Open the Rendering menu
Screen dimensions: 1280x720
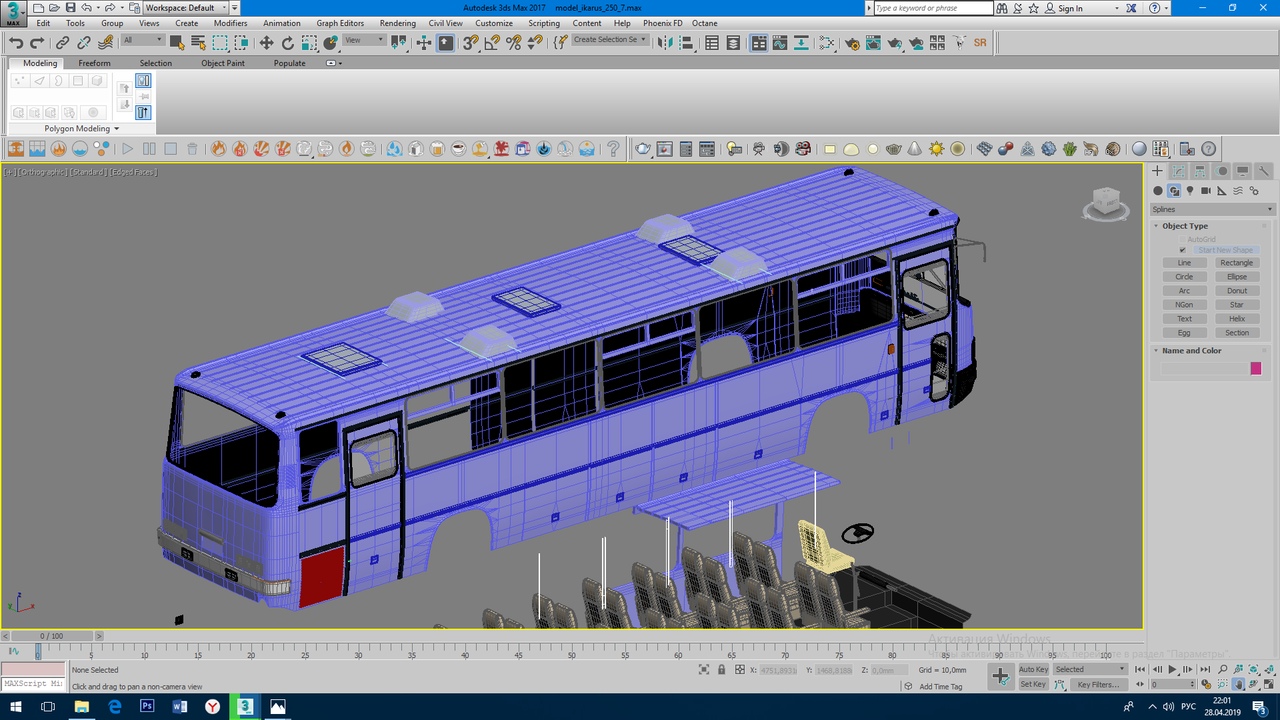[x=397, y=23]
